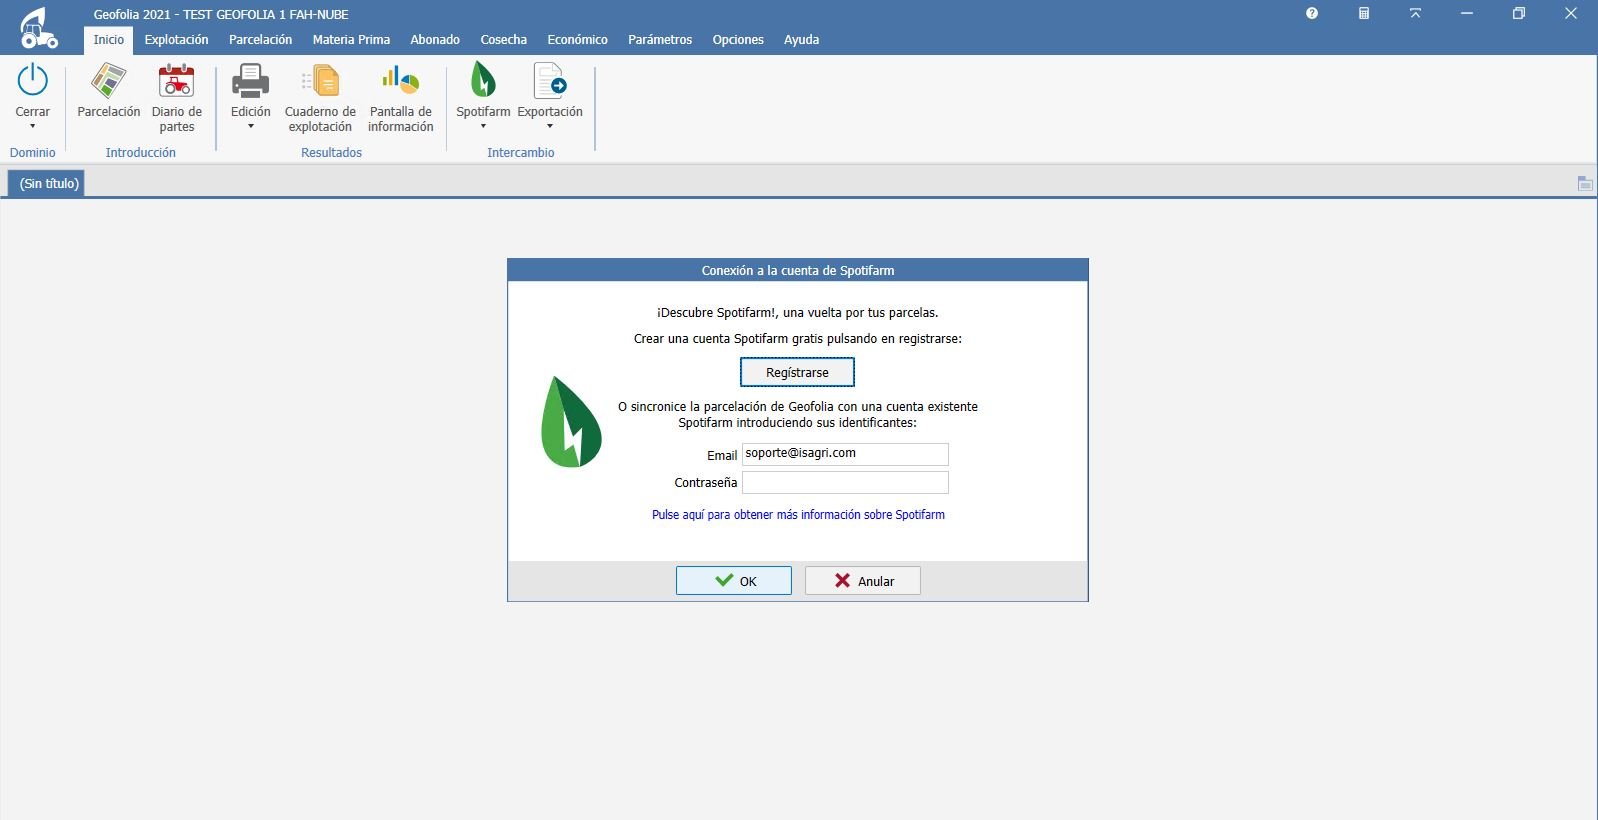
Task: Click the Exportación document icon
Action: click(550, 80)
